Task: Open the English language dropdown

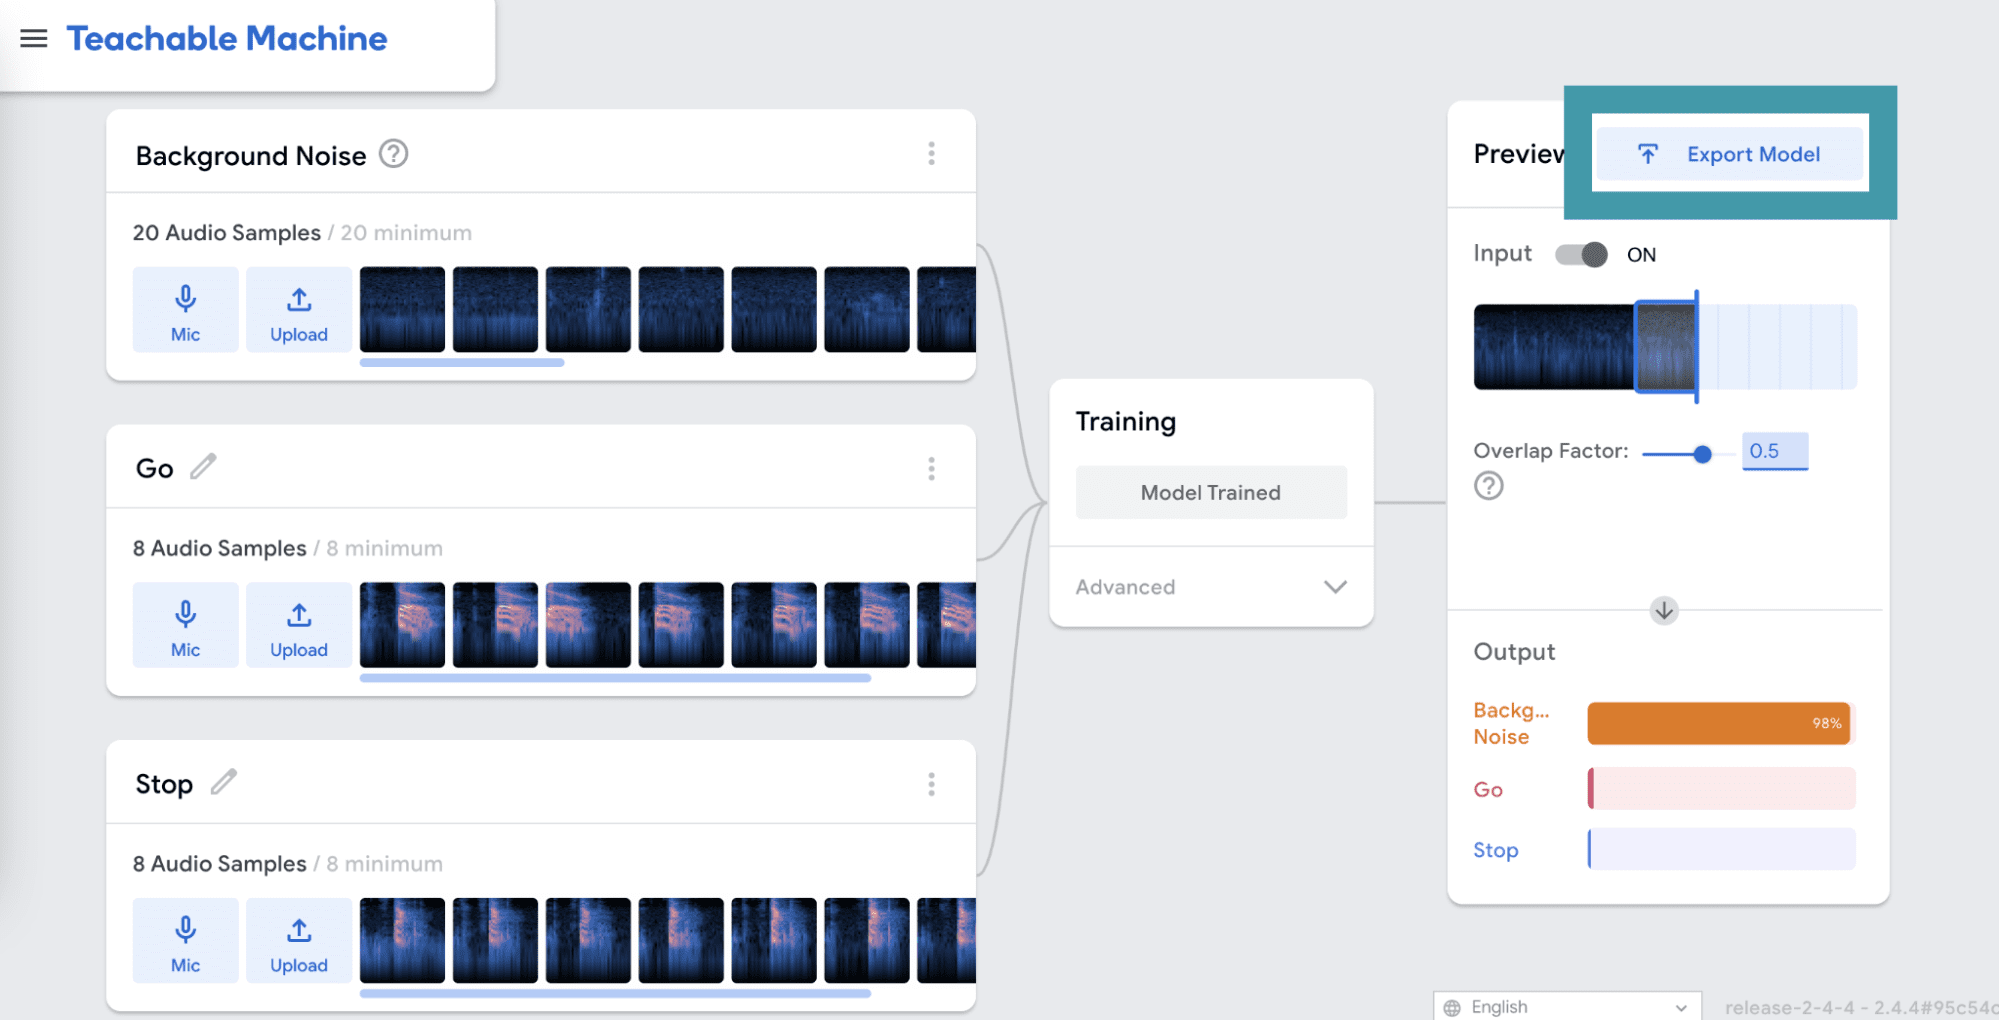Action: [1566, 1006]
